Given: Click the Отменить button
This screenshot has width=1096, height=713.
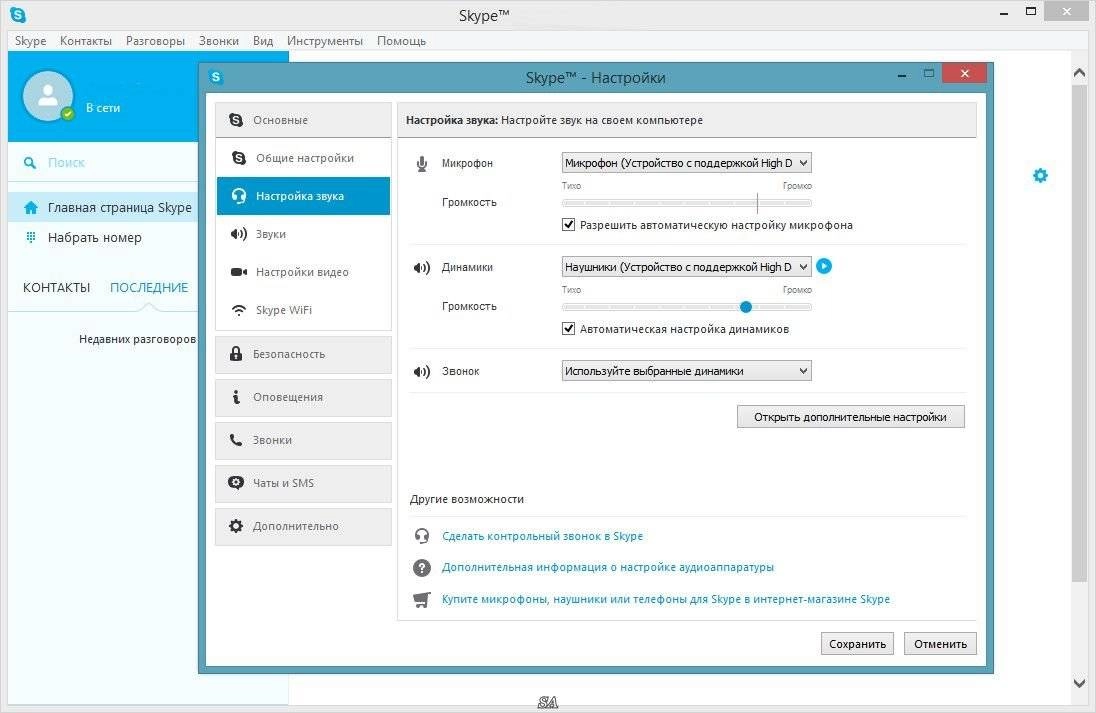Looking at the screenshot, I should pos(940,644).
